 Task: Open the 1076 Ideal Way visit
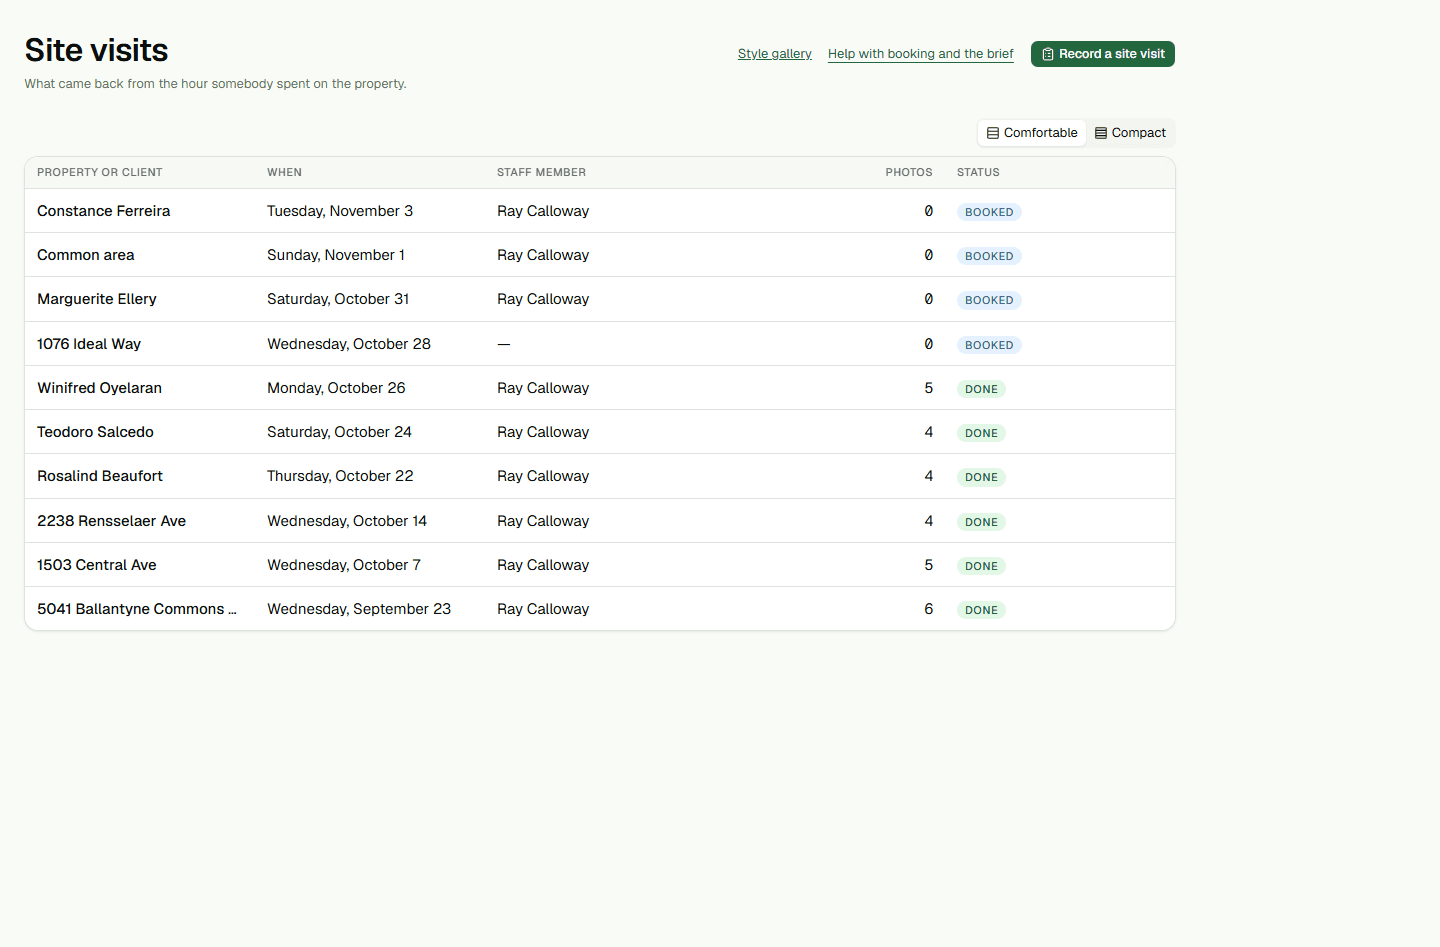600,344
